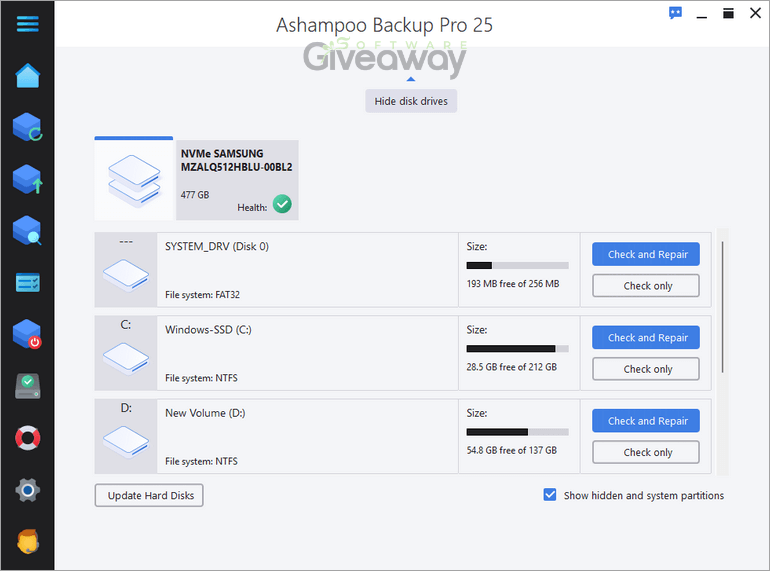Screen dimensions: 770x571
Task: Open the rescue system lifebuoy icon
Action: [x=27, y=438]
